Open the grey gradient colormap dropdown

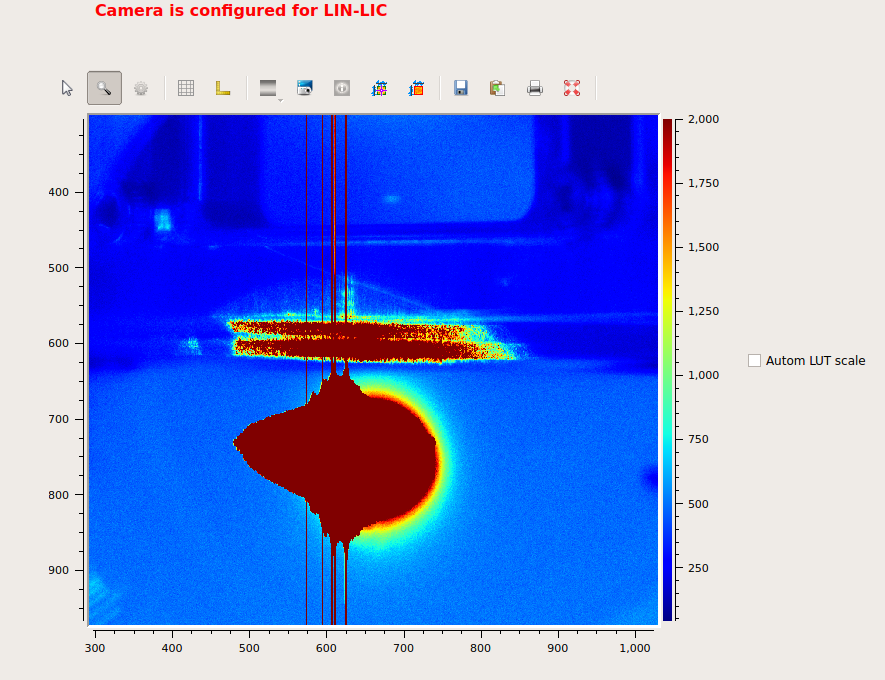click(x=269, y=88)
